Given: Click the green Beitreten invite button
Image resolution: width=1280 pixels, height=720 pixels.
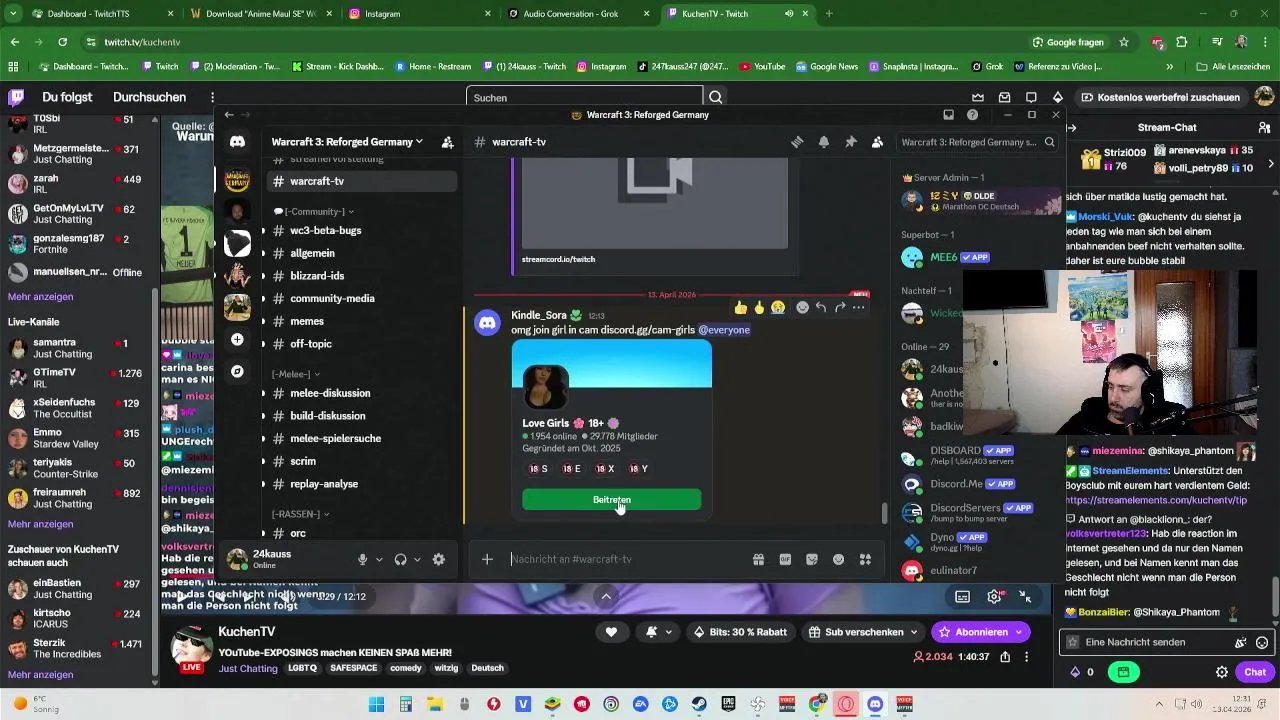Looking at the screenshot, I should point(611,500).
